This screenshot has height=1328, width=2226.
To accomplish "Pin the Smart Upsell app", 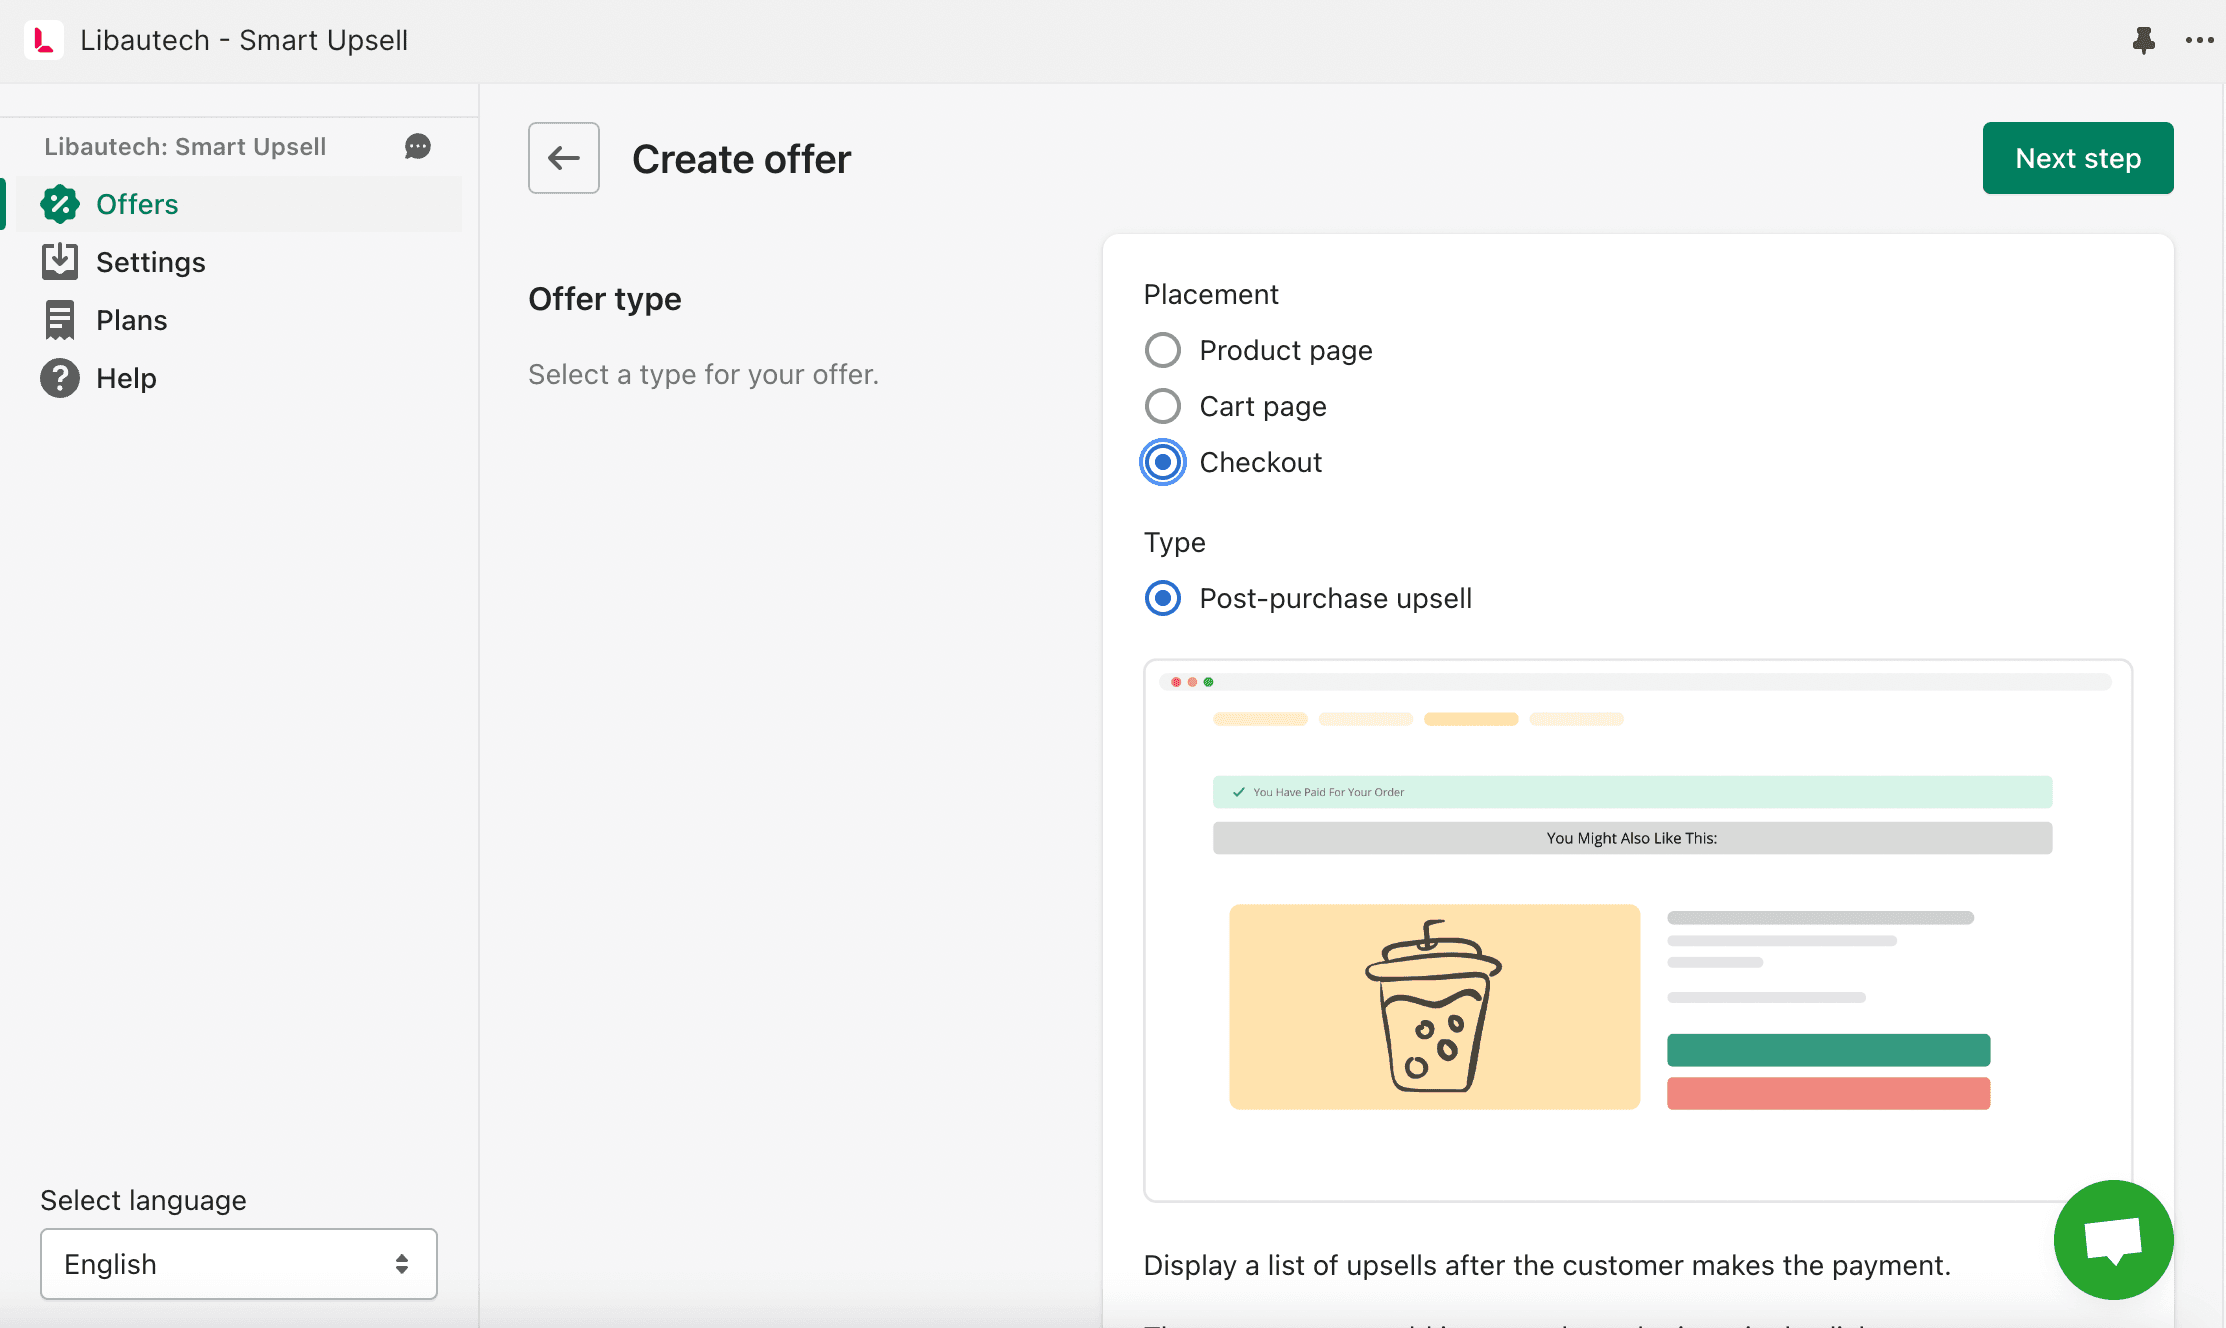I will [x=2143, y=40].
